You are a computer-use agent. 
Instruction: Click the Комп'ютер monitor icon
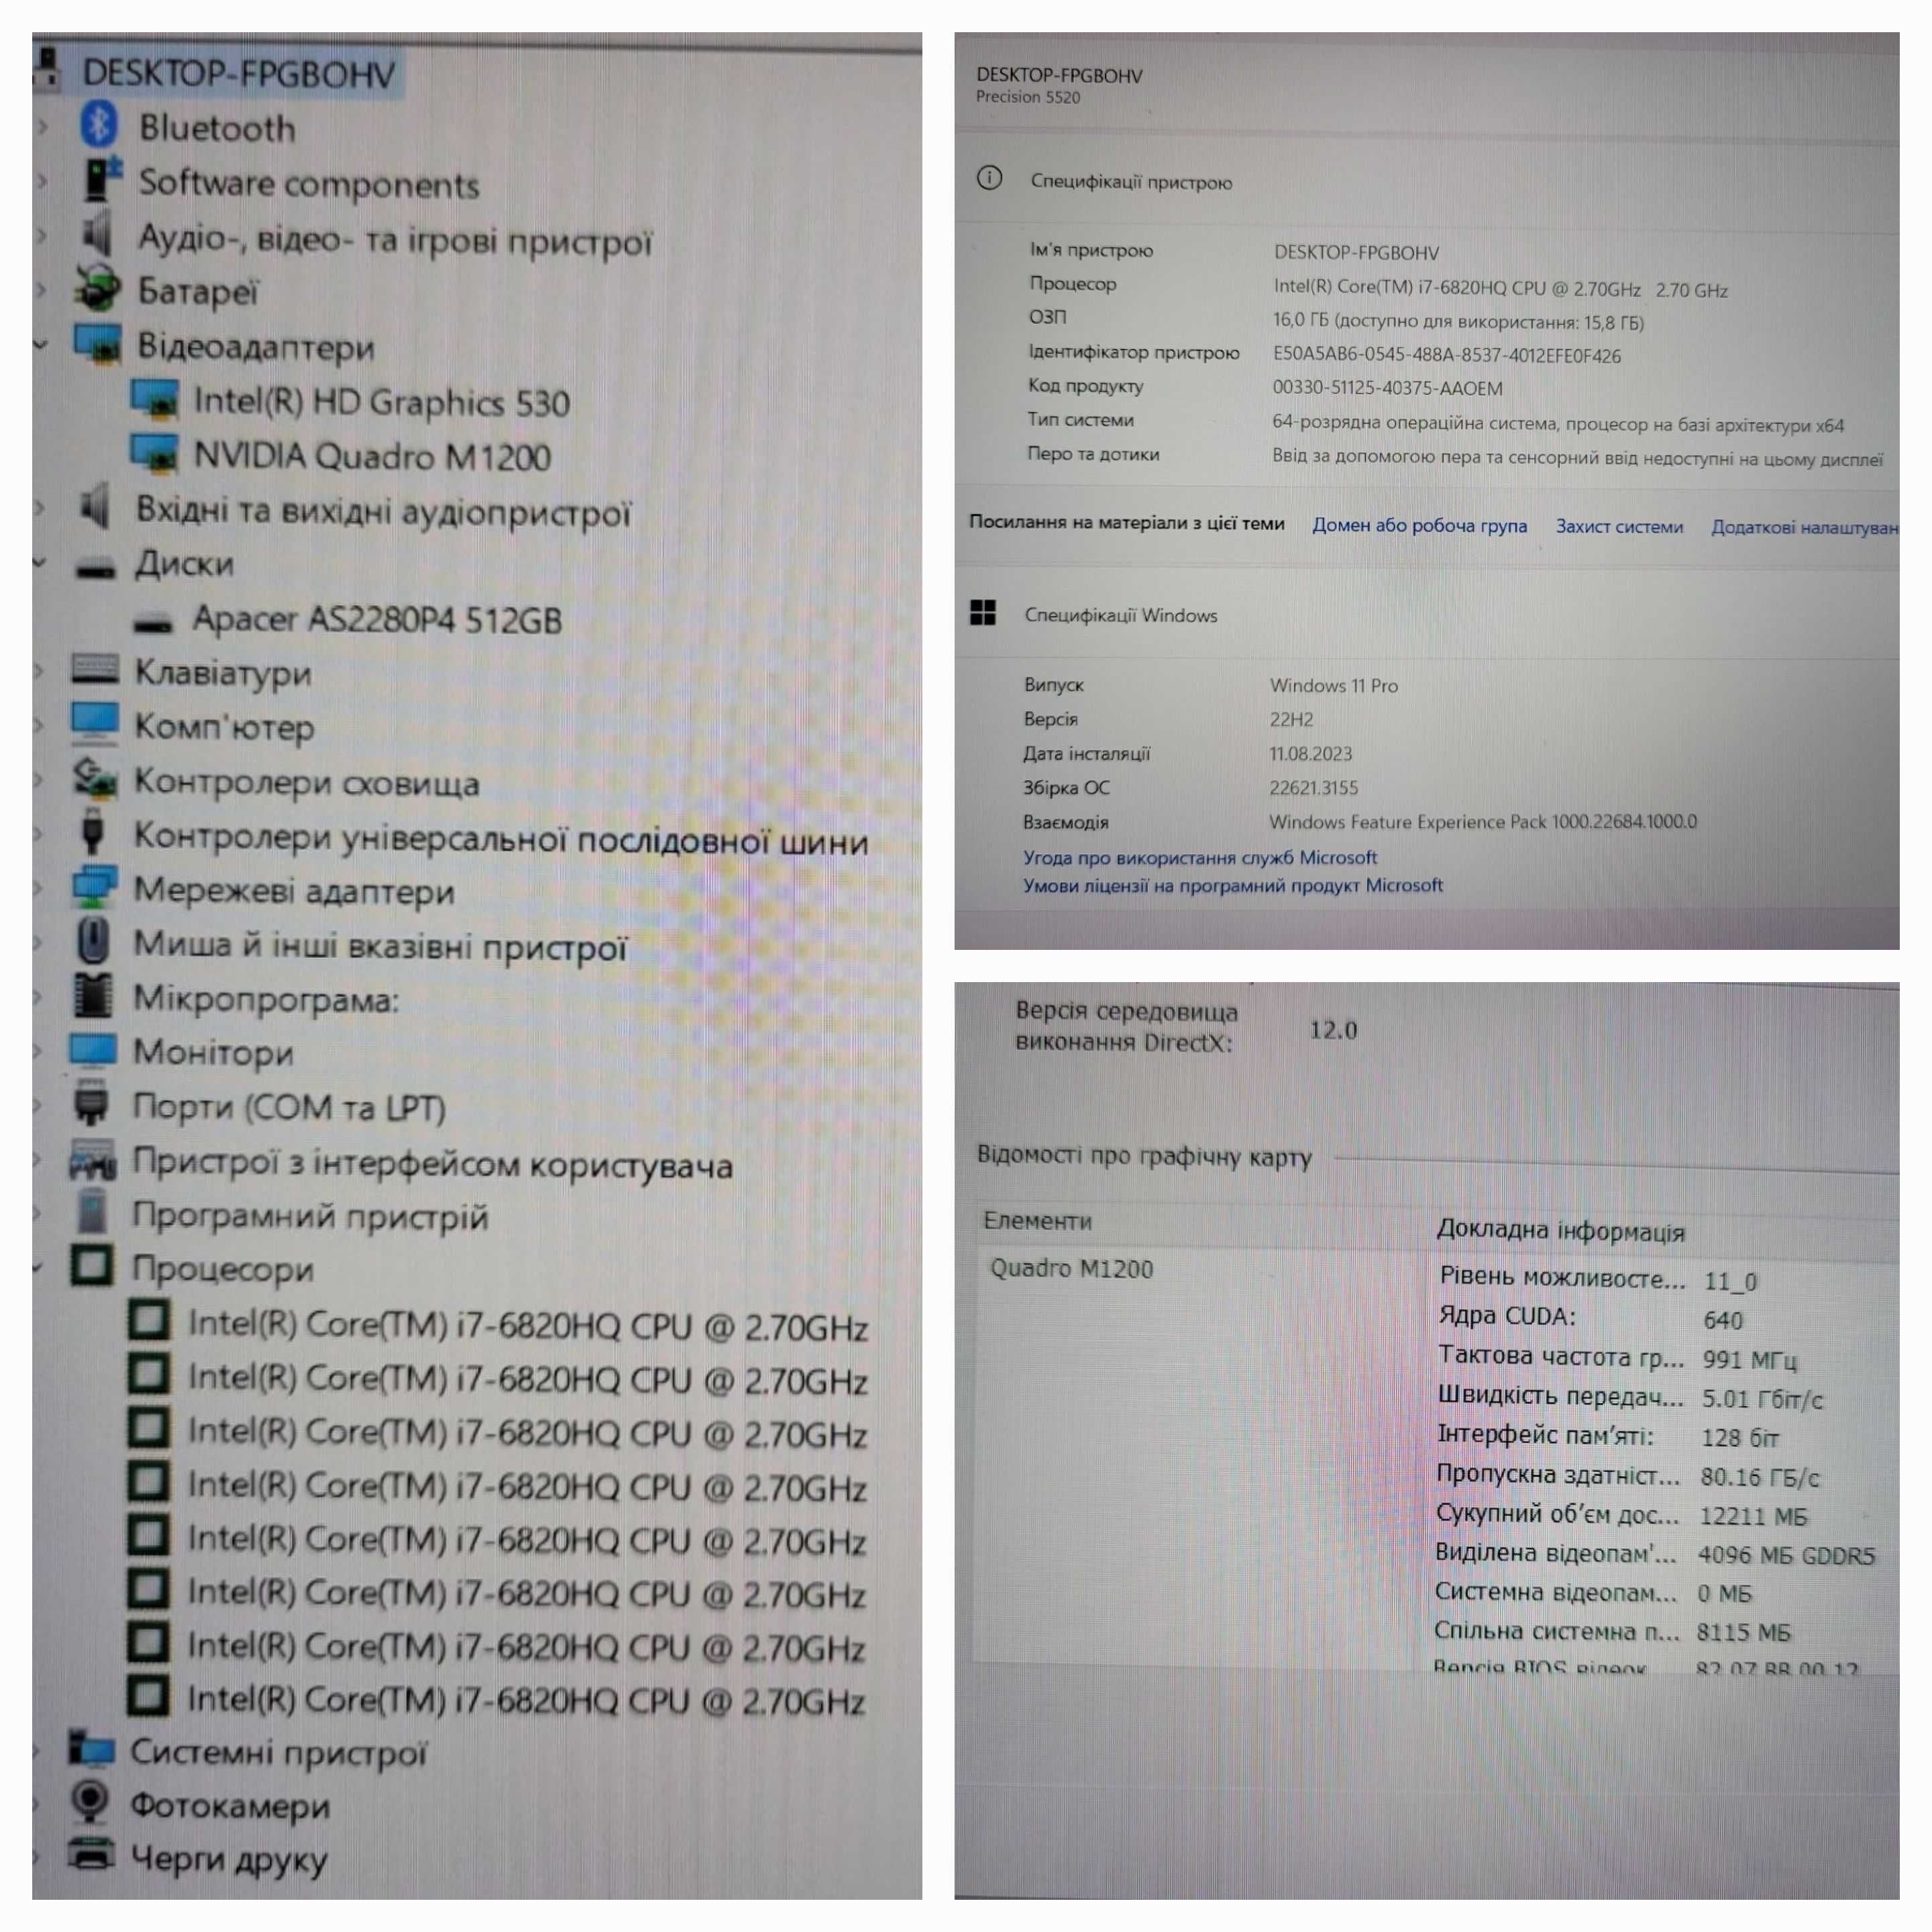(x=95, y=724)
